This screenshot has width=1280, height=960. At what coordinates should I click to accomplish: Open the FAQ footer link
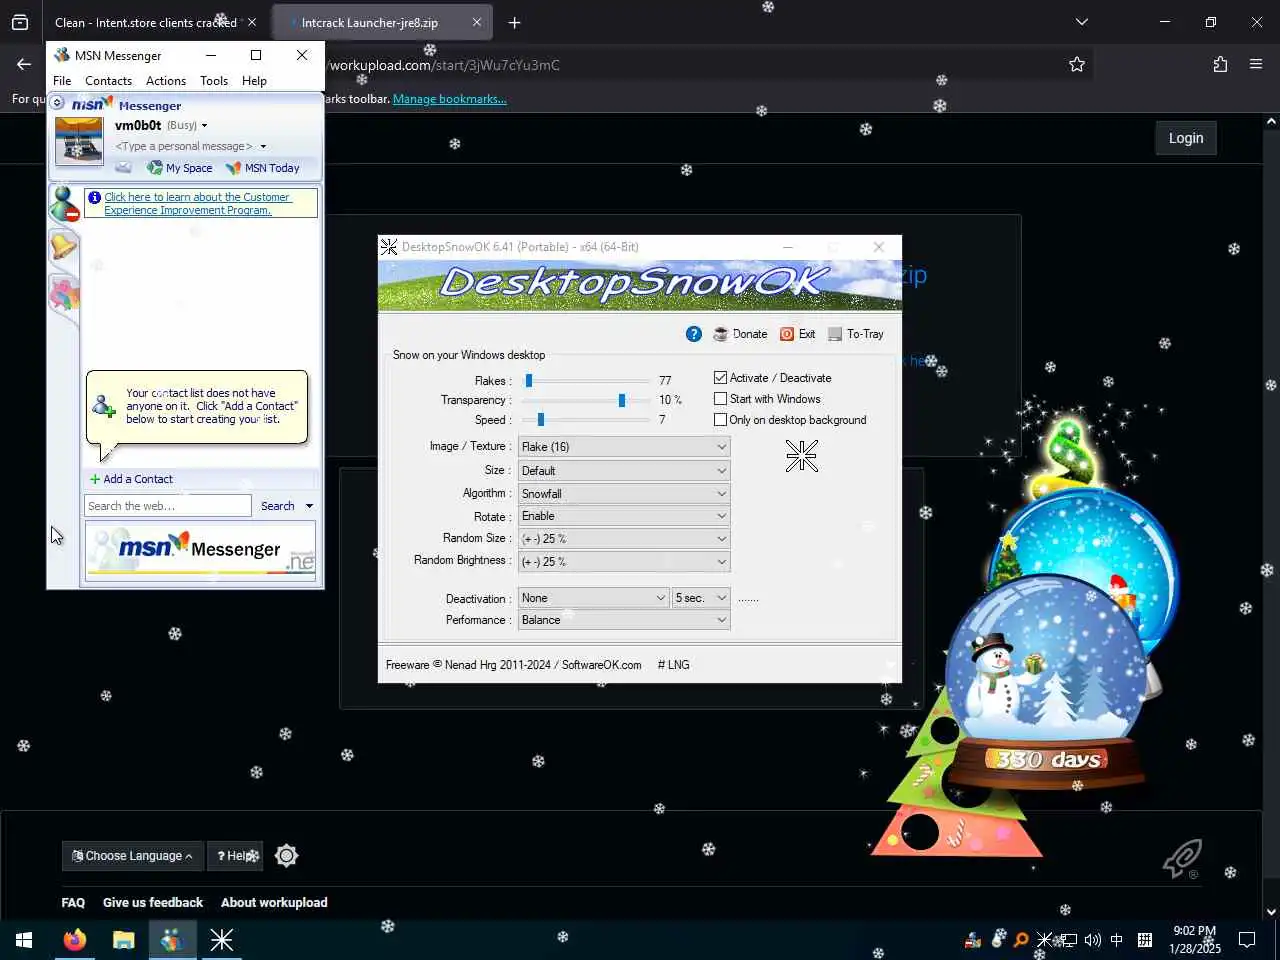(x=73, y=902)
